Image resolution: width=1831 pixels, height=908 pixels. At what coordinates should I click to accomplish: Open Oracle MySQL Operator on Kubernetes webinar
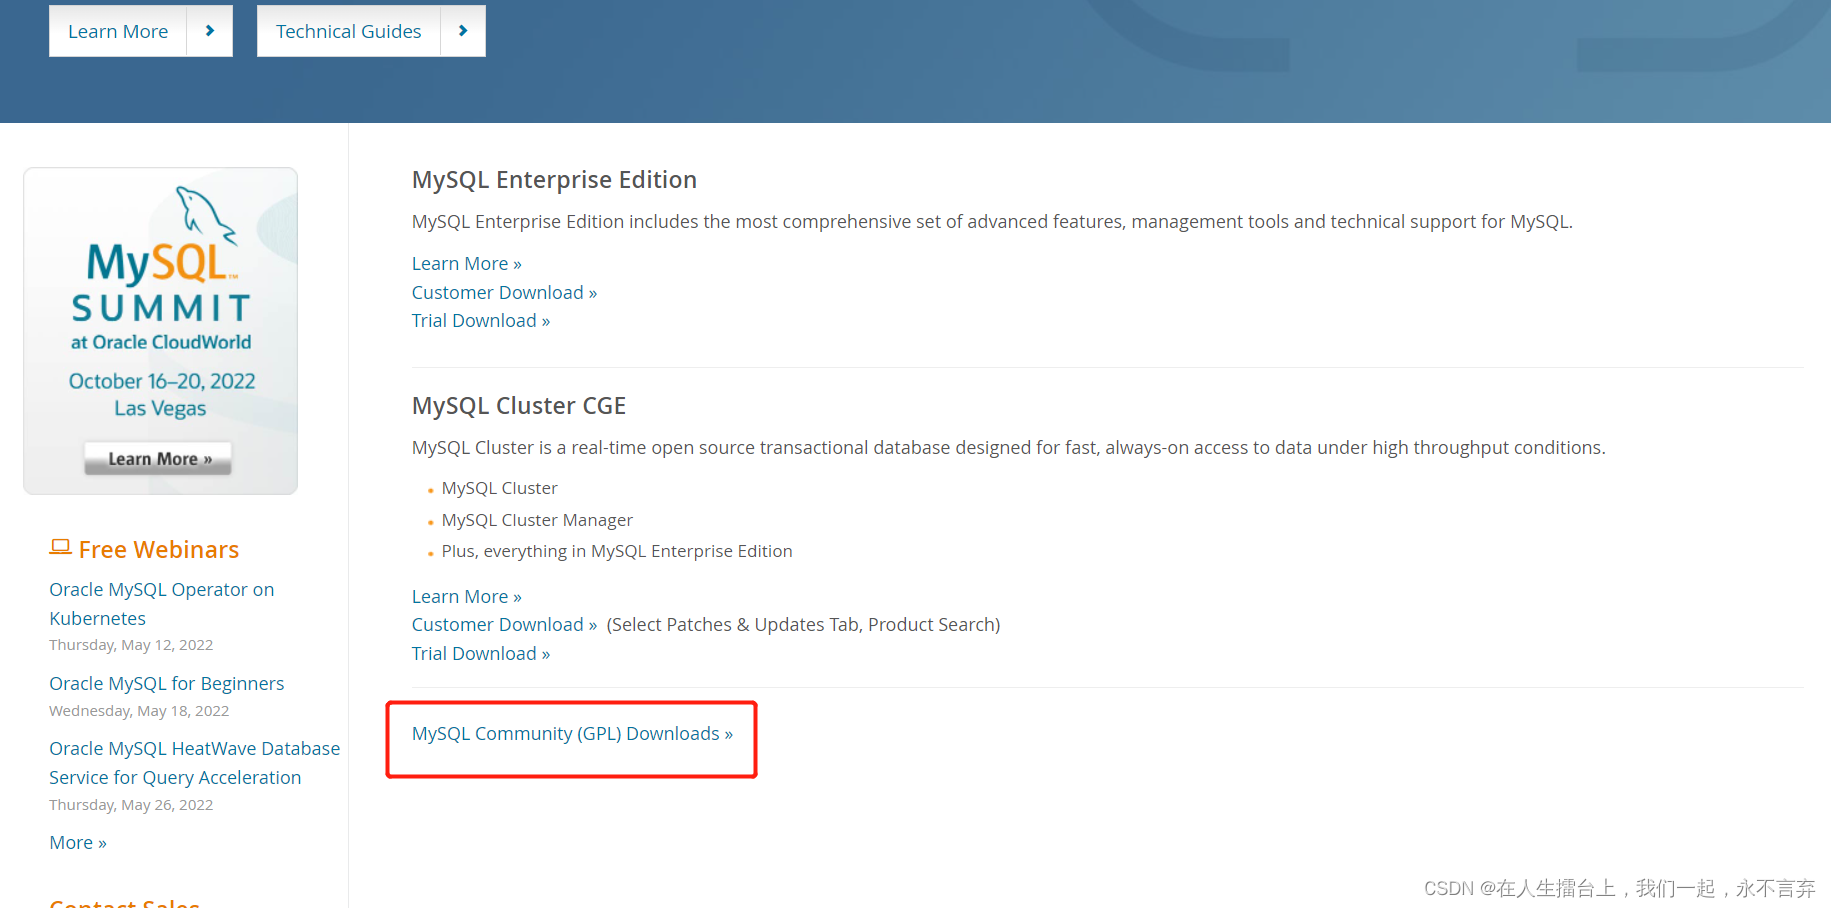[x=162, y=604]
